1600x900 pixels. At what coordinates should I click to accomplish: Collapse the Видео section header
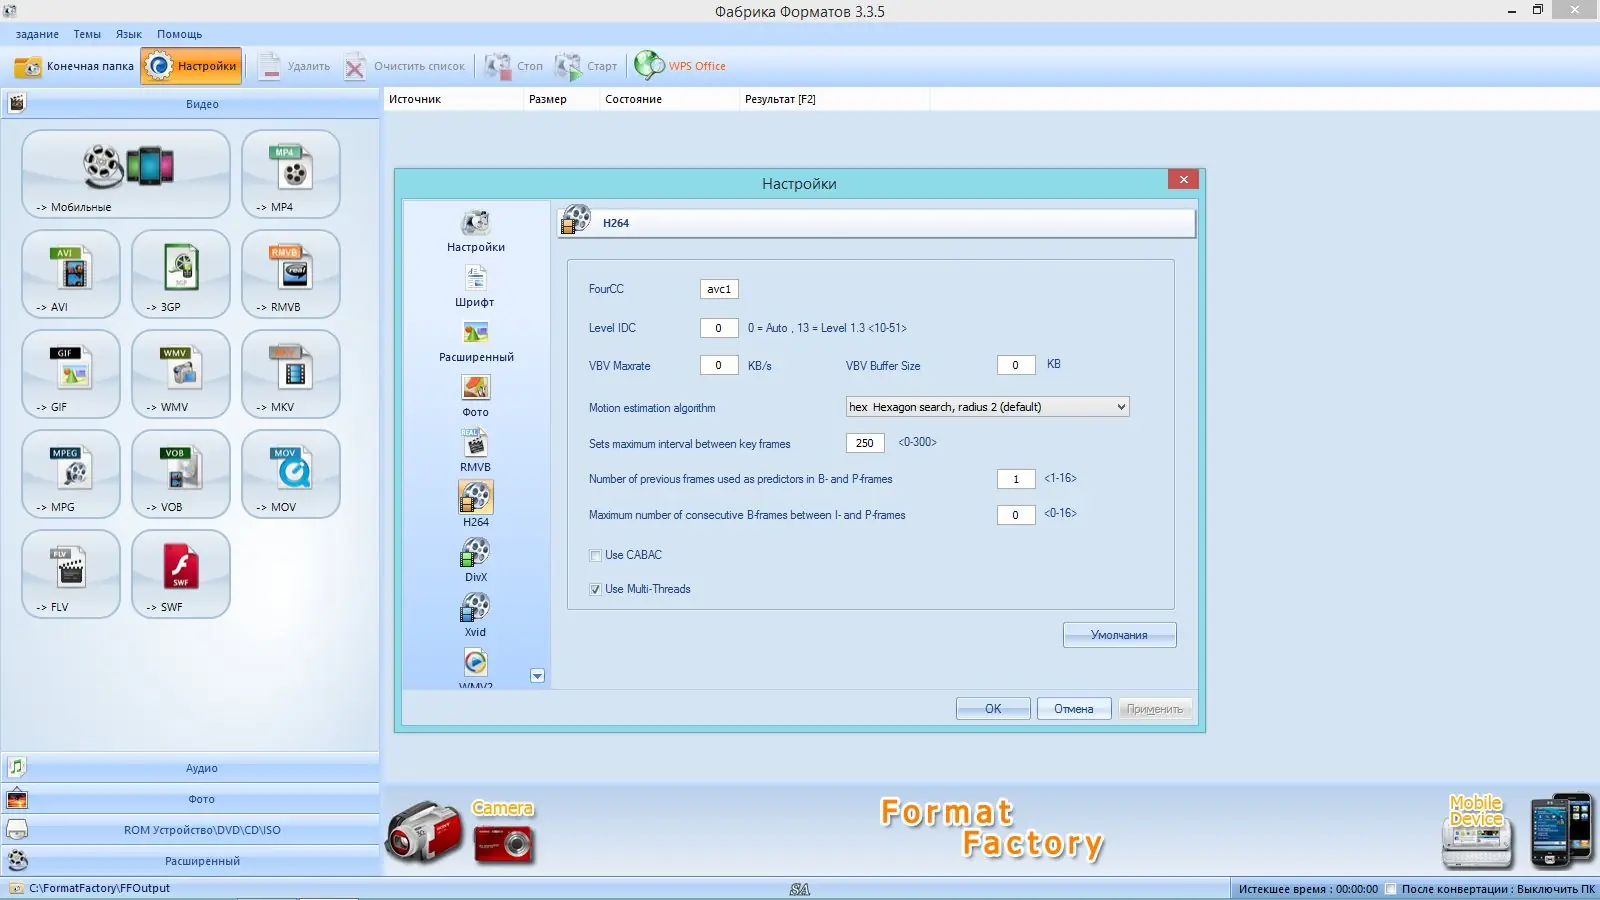190,104
